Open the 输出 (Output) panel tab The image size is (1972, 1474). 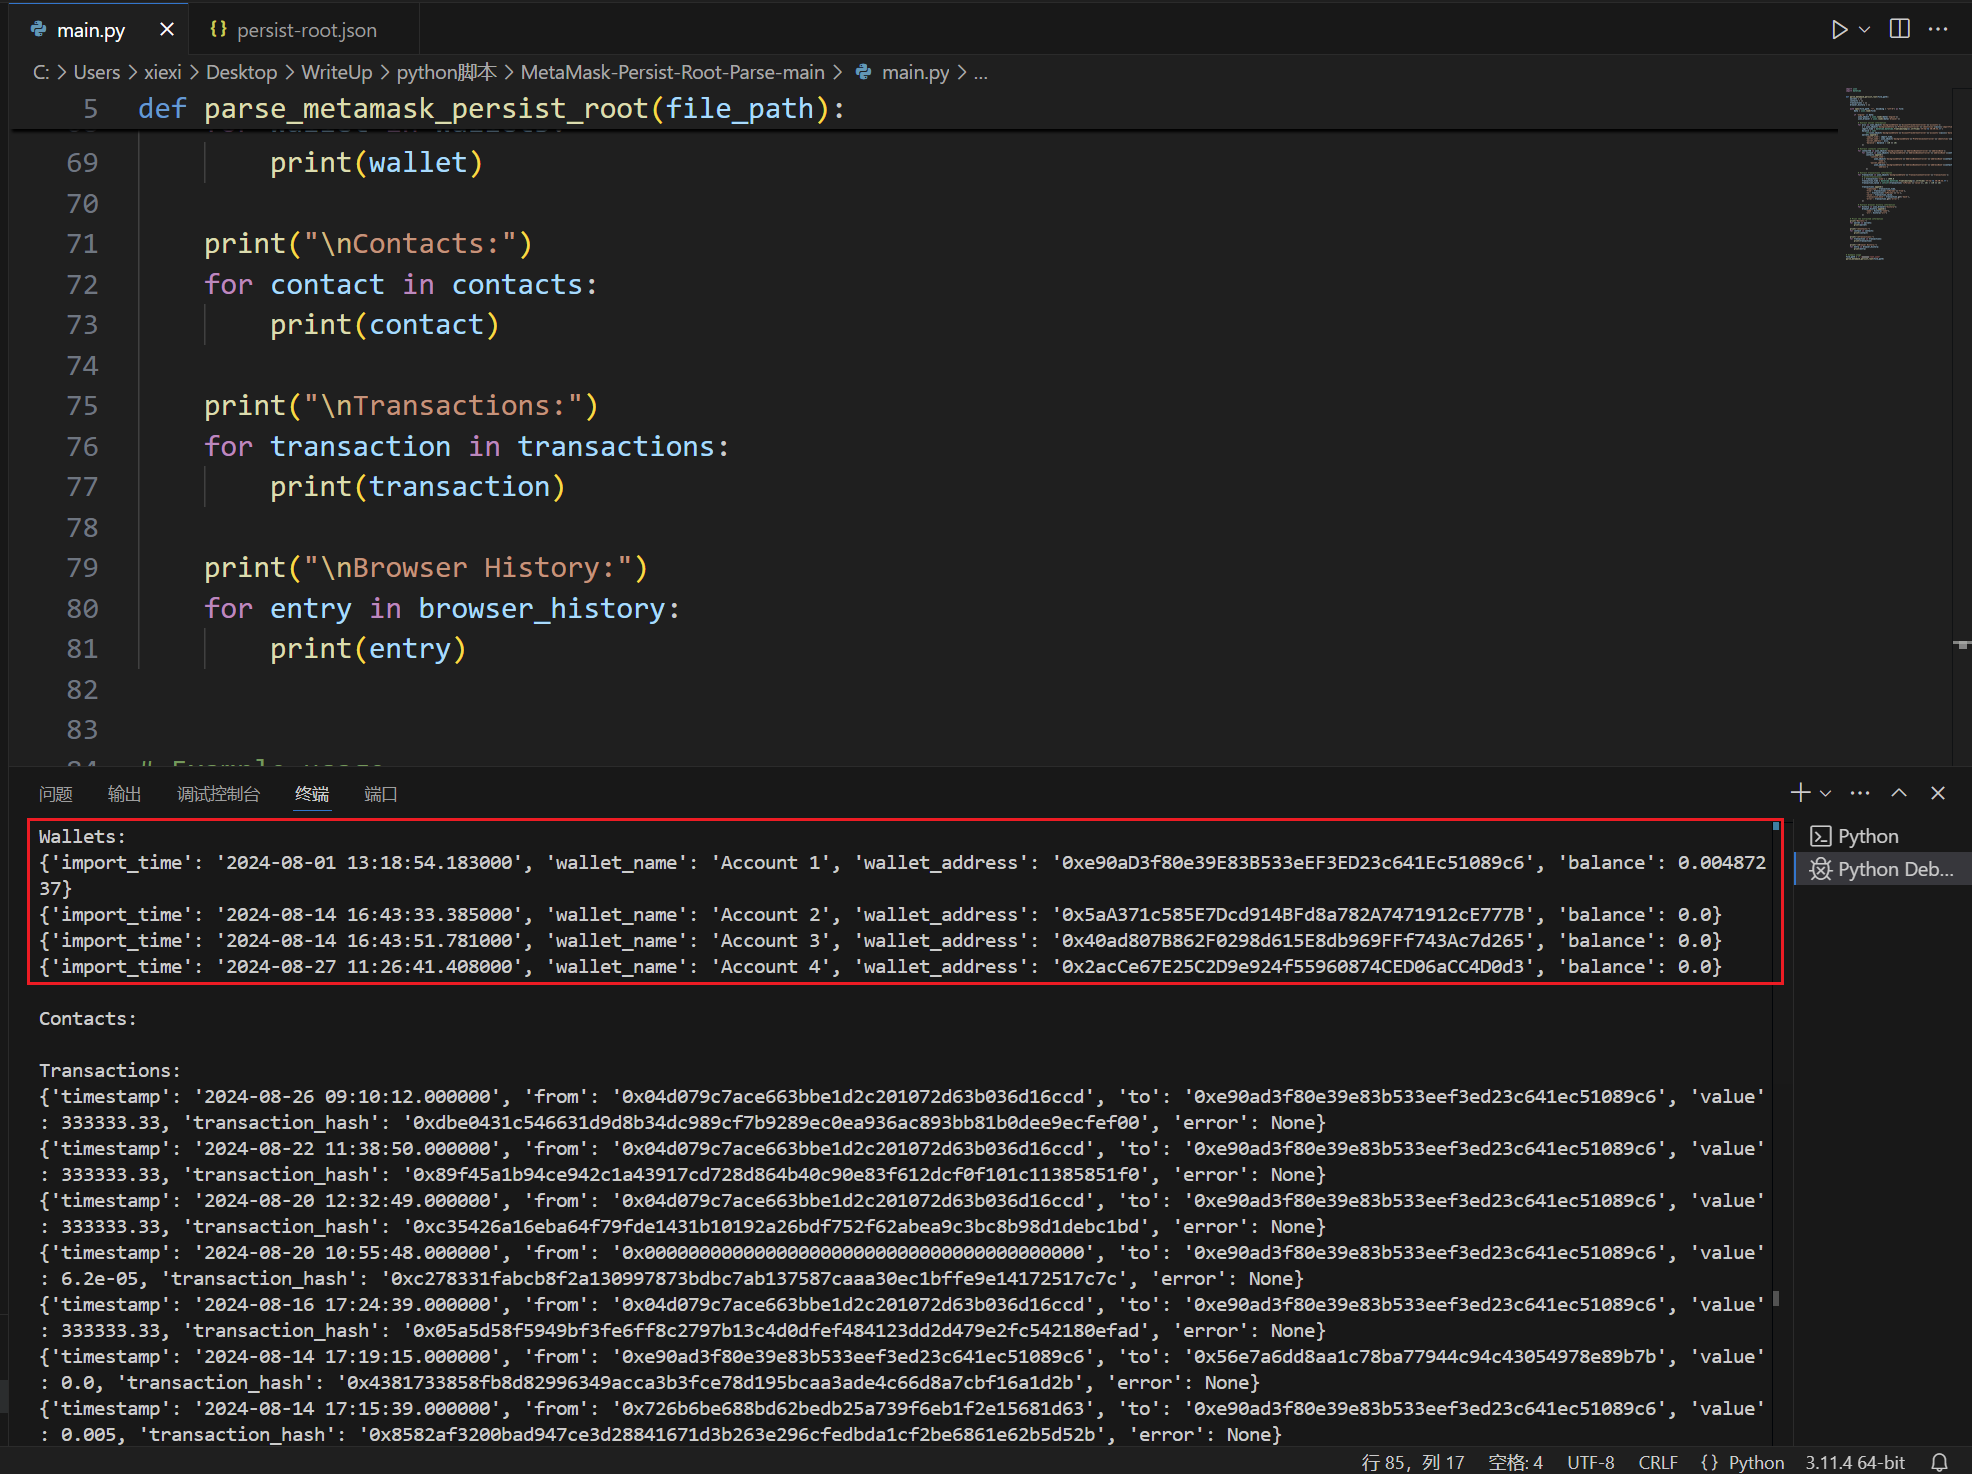pyautogui.click(x=124, y=794)
